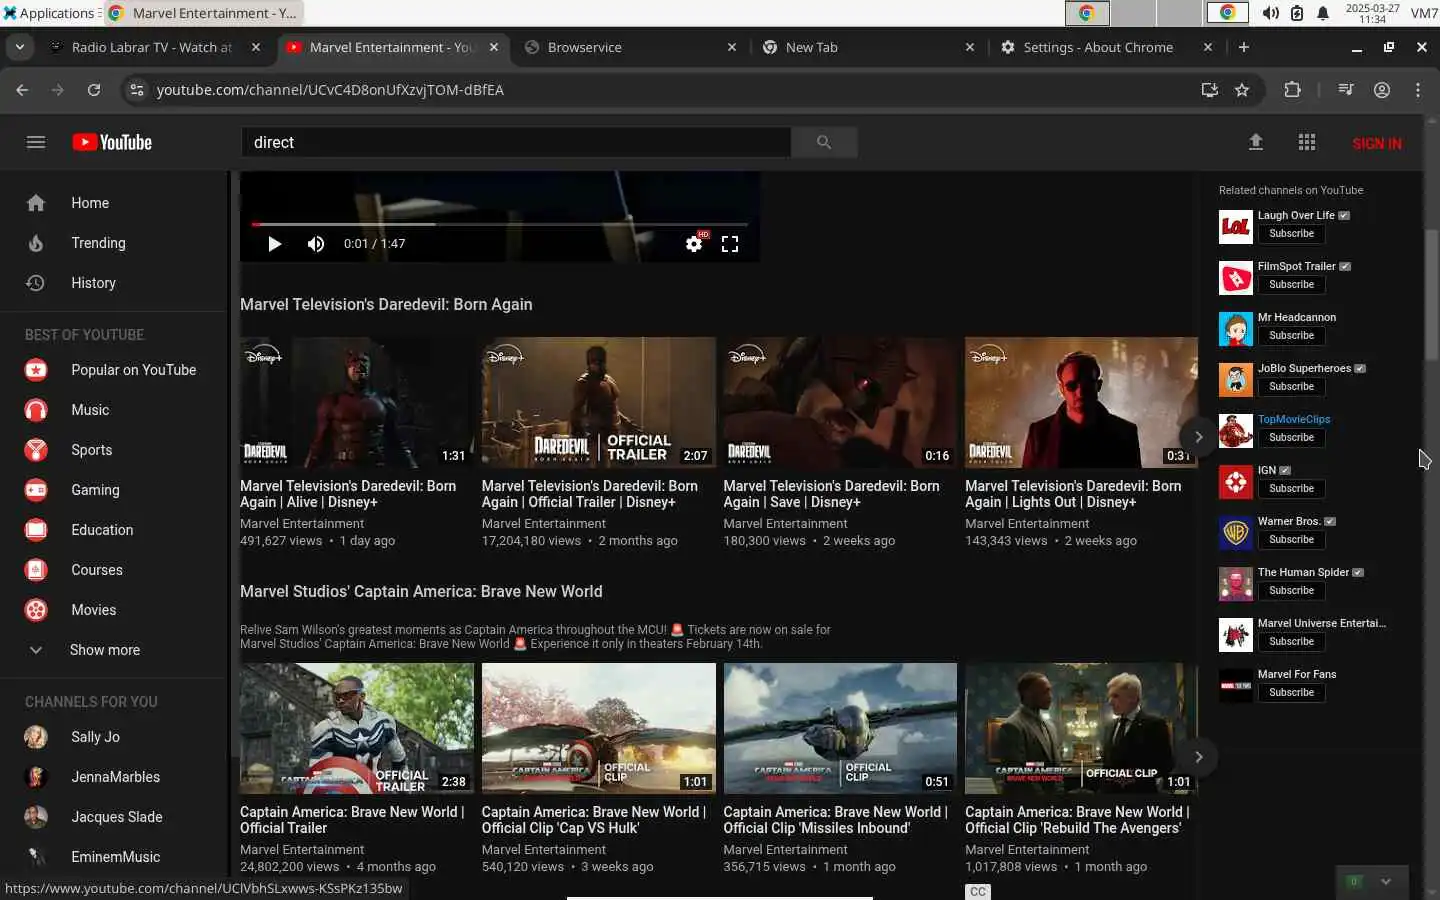The image size is (1440, 900).
Task: Open Cap VS Hulk clip thumbnail
Action: (x=598, y=728)
